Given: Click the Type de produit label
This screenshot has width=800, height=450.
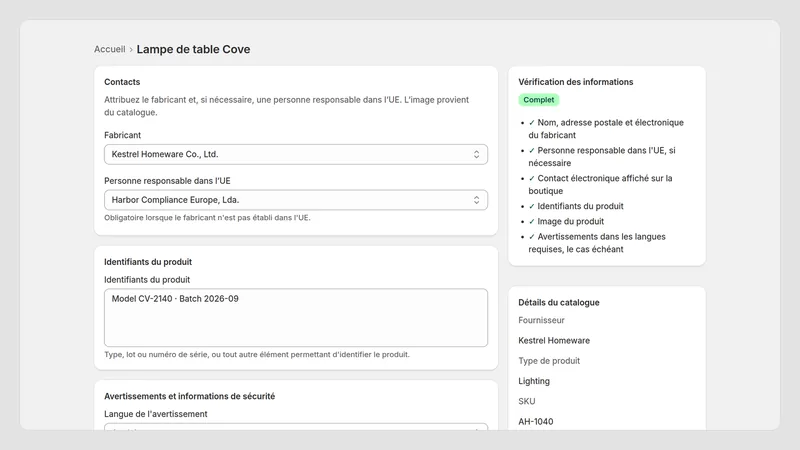Looking at the screenshot, I should [x=549, y=361].
